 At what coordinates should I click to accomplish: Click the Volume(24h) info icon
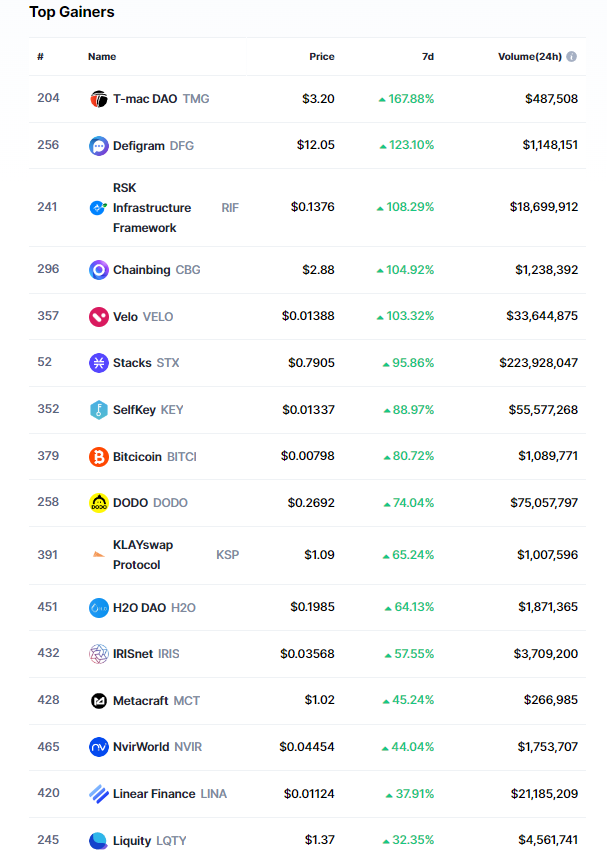click(572, 57)
